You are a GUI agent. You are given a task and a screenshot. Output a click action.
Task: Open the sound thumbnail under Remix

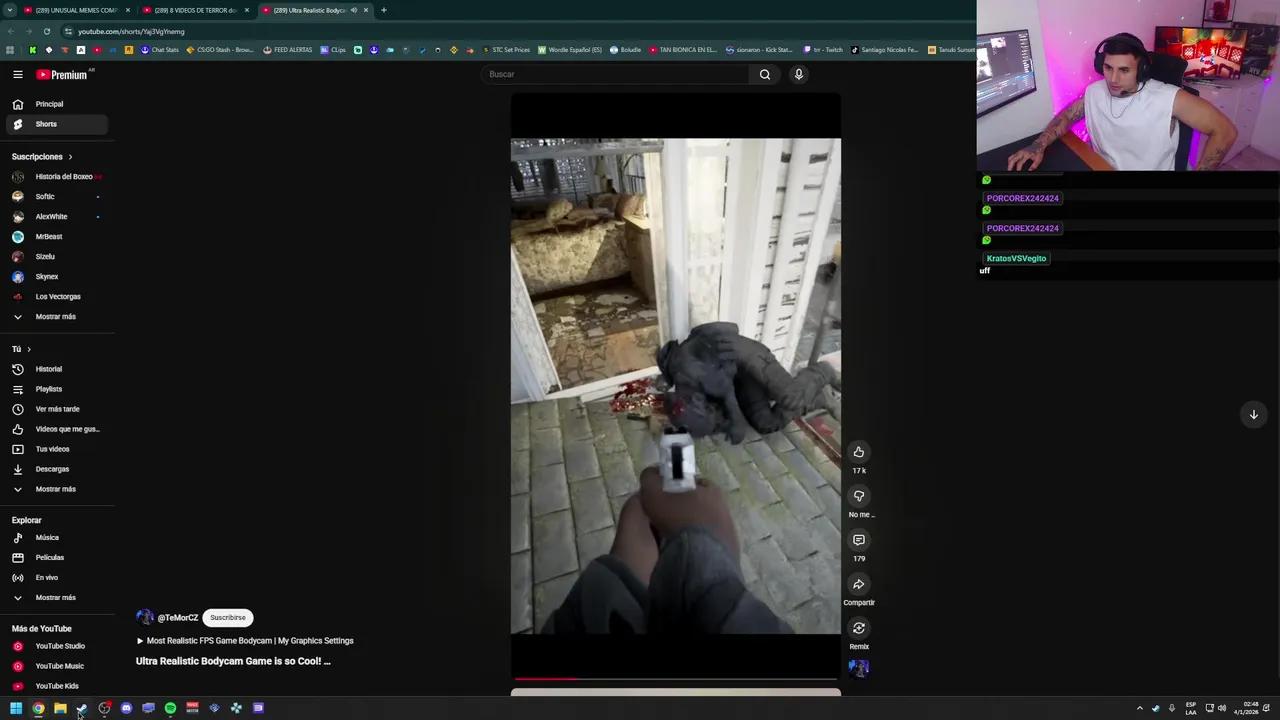859,668
